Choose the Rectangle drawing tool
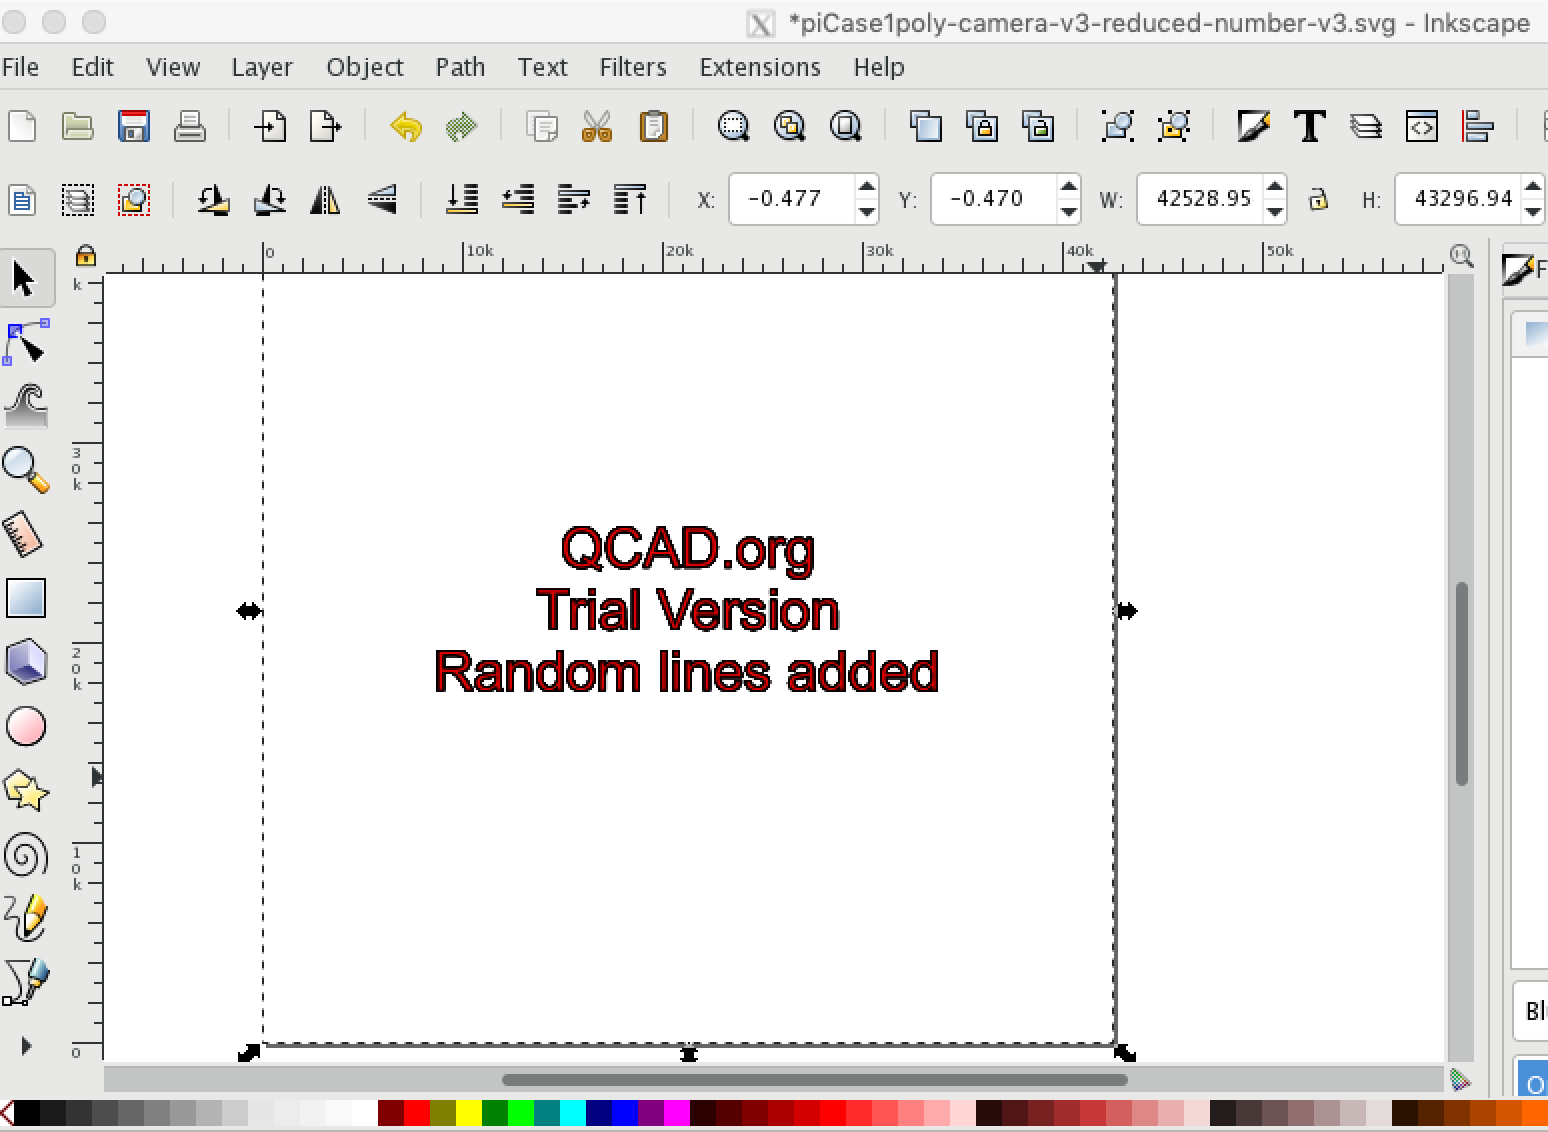This screenshot has height=1132, width=1548. [26, 598]
